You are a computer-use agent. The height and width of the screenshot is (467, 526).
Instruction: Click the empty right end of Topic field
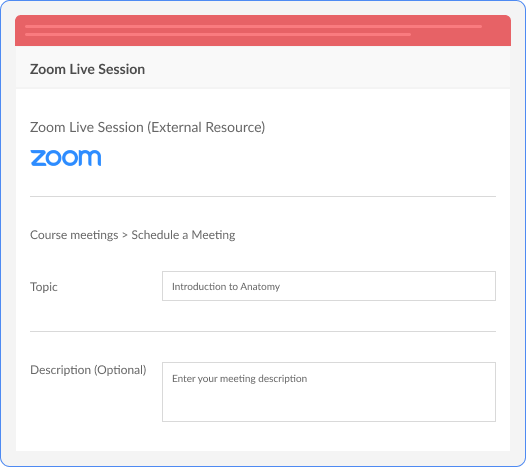tap(436, 286)
